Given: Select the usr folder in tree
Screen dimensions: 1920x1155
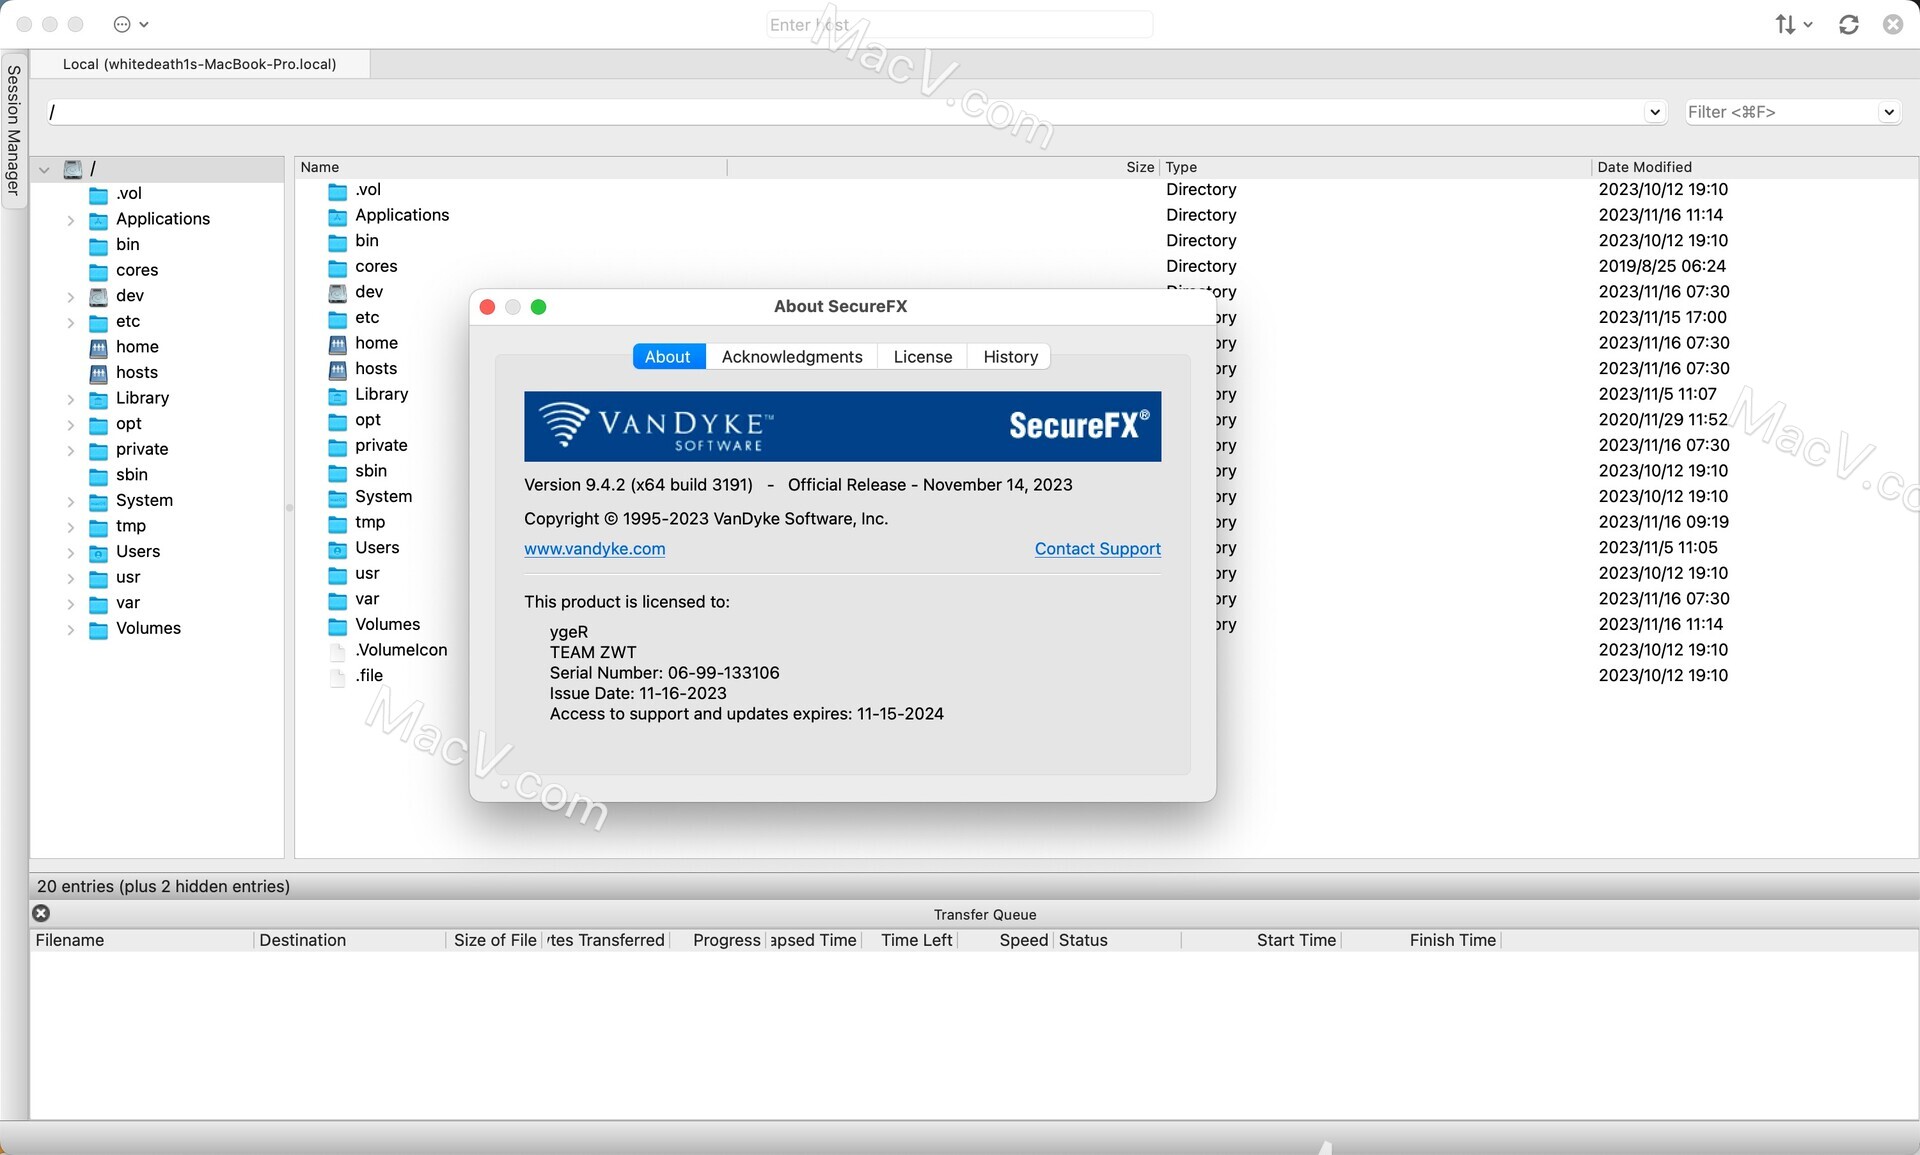Looking at the screenshot, I should tap(128, 577).
